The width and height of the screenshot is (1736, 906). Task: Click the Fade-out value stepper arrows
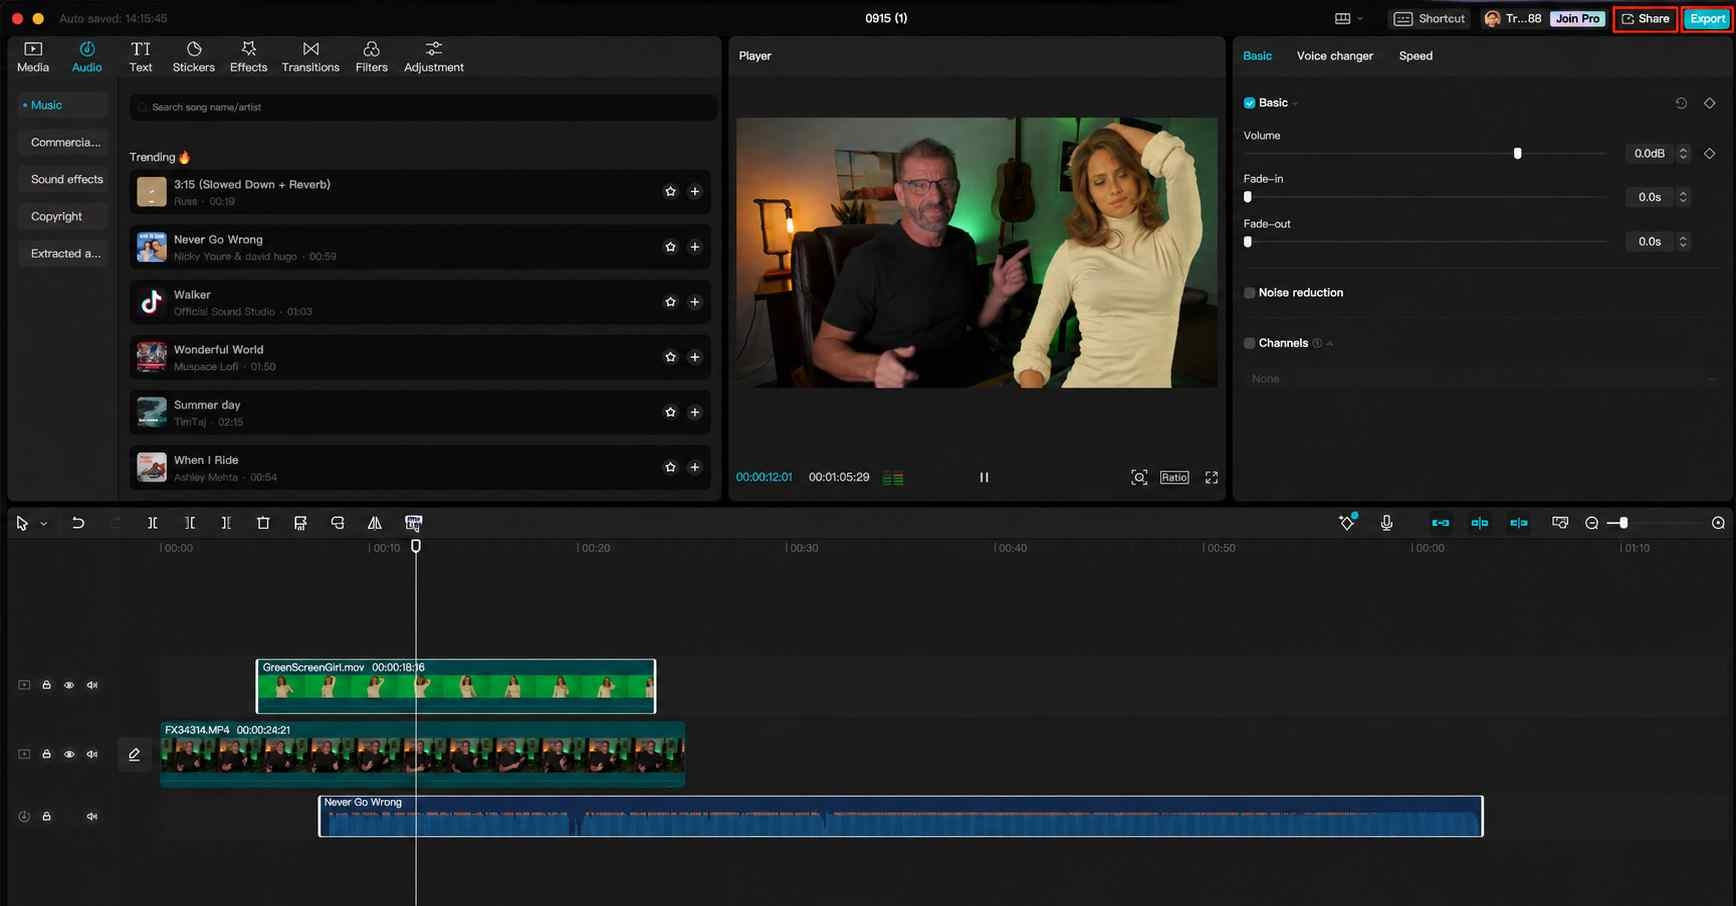tap(1683, 241)
